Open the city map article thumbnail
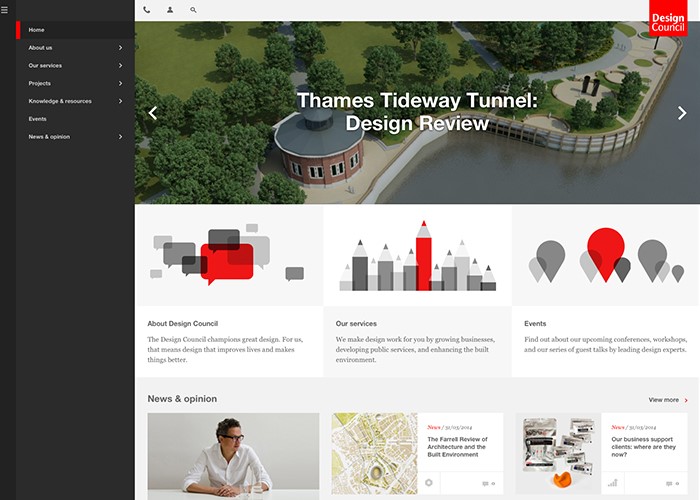 point(375,453)
